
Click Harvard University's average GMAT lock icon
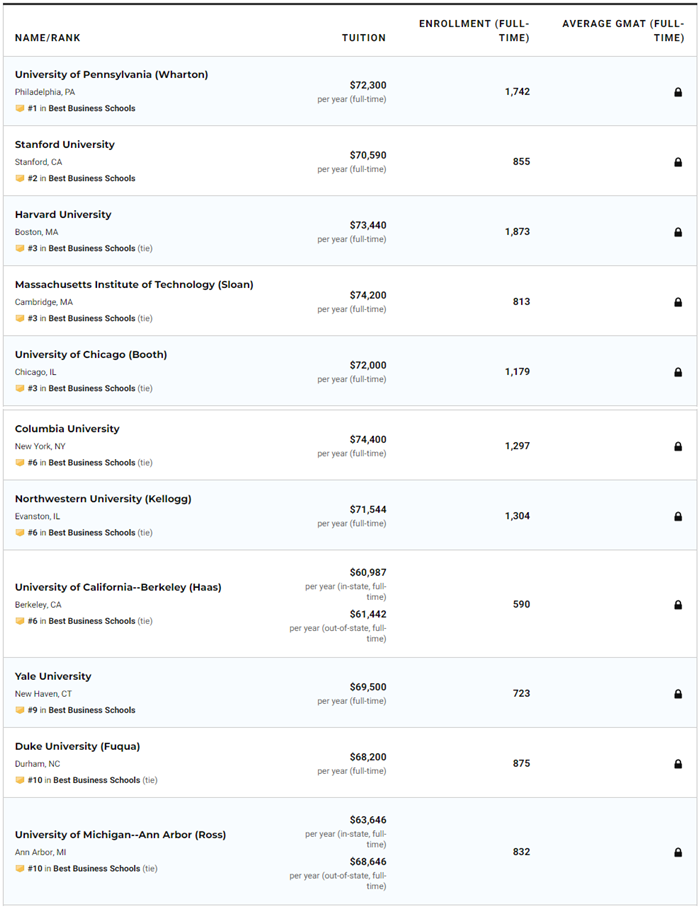[678, 232]
